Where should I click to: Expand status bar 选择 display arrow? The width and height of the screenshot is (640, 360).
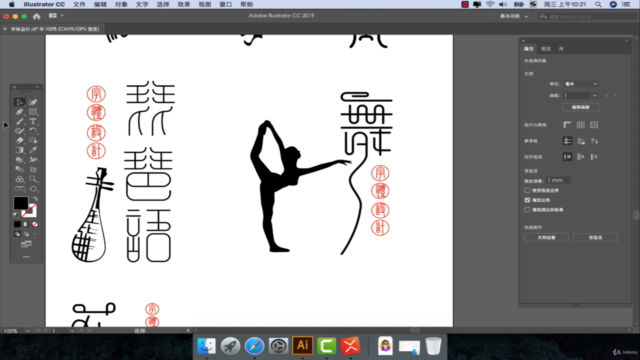tap(188, 331)
